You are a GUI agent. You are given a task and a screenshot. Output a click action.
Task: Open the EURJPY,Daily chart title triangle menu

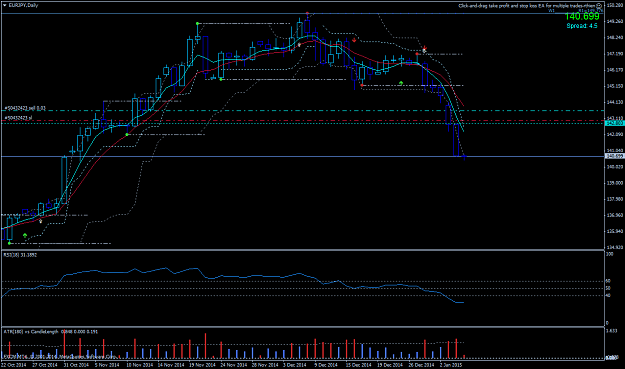tap(5, 6)
